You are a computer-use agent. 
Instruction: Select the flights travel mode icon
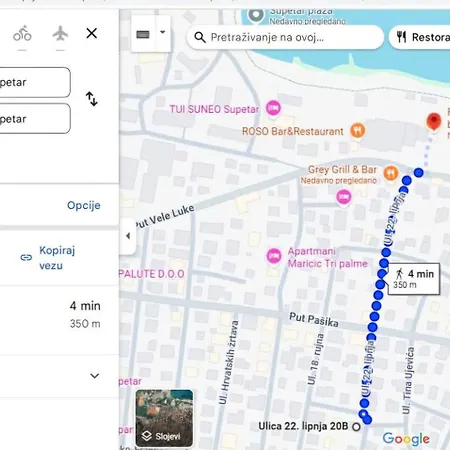[60, 34]
